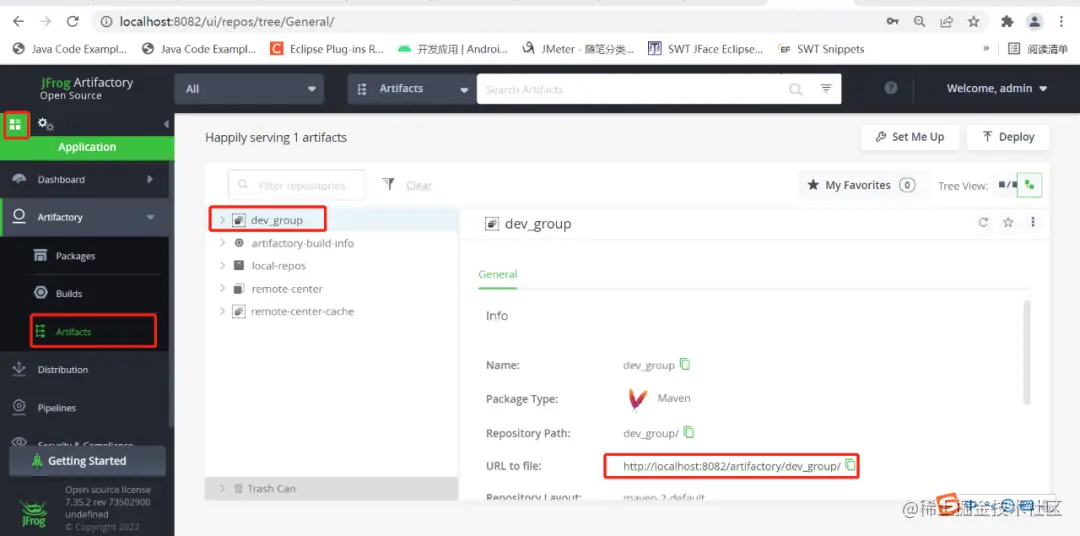Click the funnel filter icon beside Clear
Viewport: 1080px width, 536px height.
click(x=388, y=184)
